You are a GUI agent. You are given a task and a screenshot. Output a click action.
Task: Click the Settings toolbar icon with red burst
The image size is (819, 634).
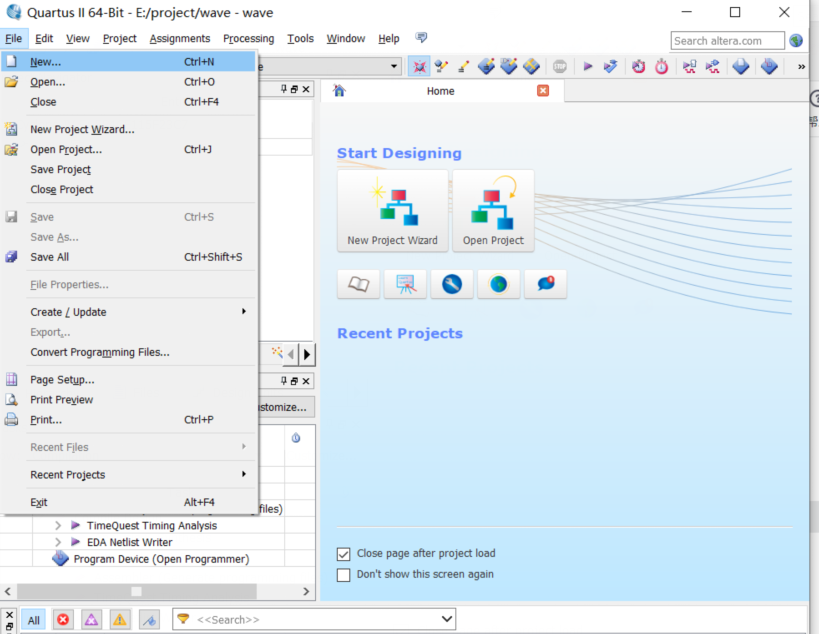(419, 66)
